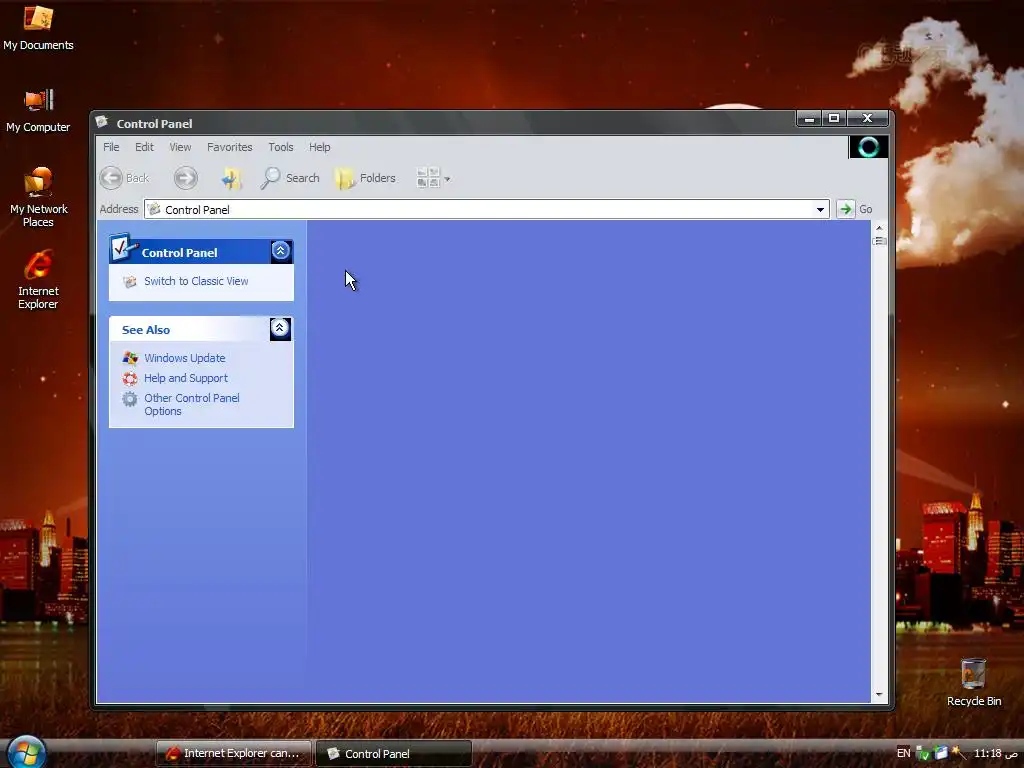Open Help and Support link

pyautogui.click(x=186, y=378)
